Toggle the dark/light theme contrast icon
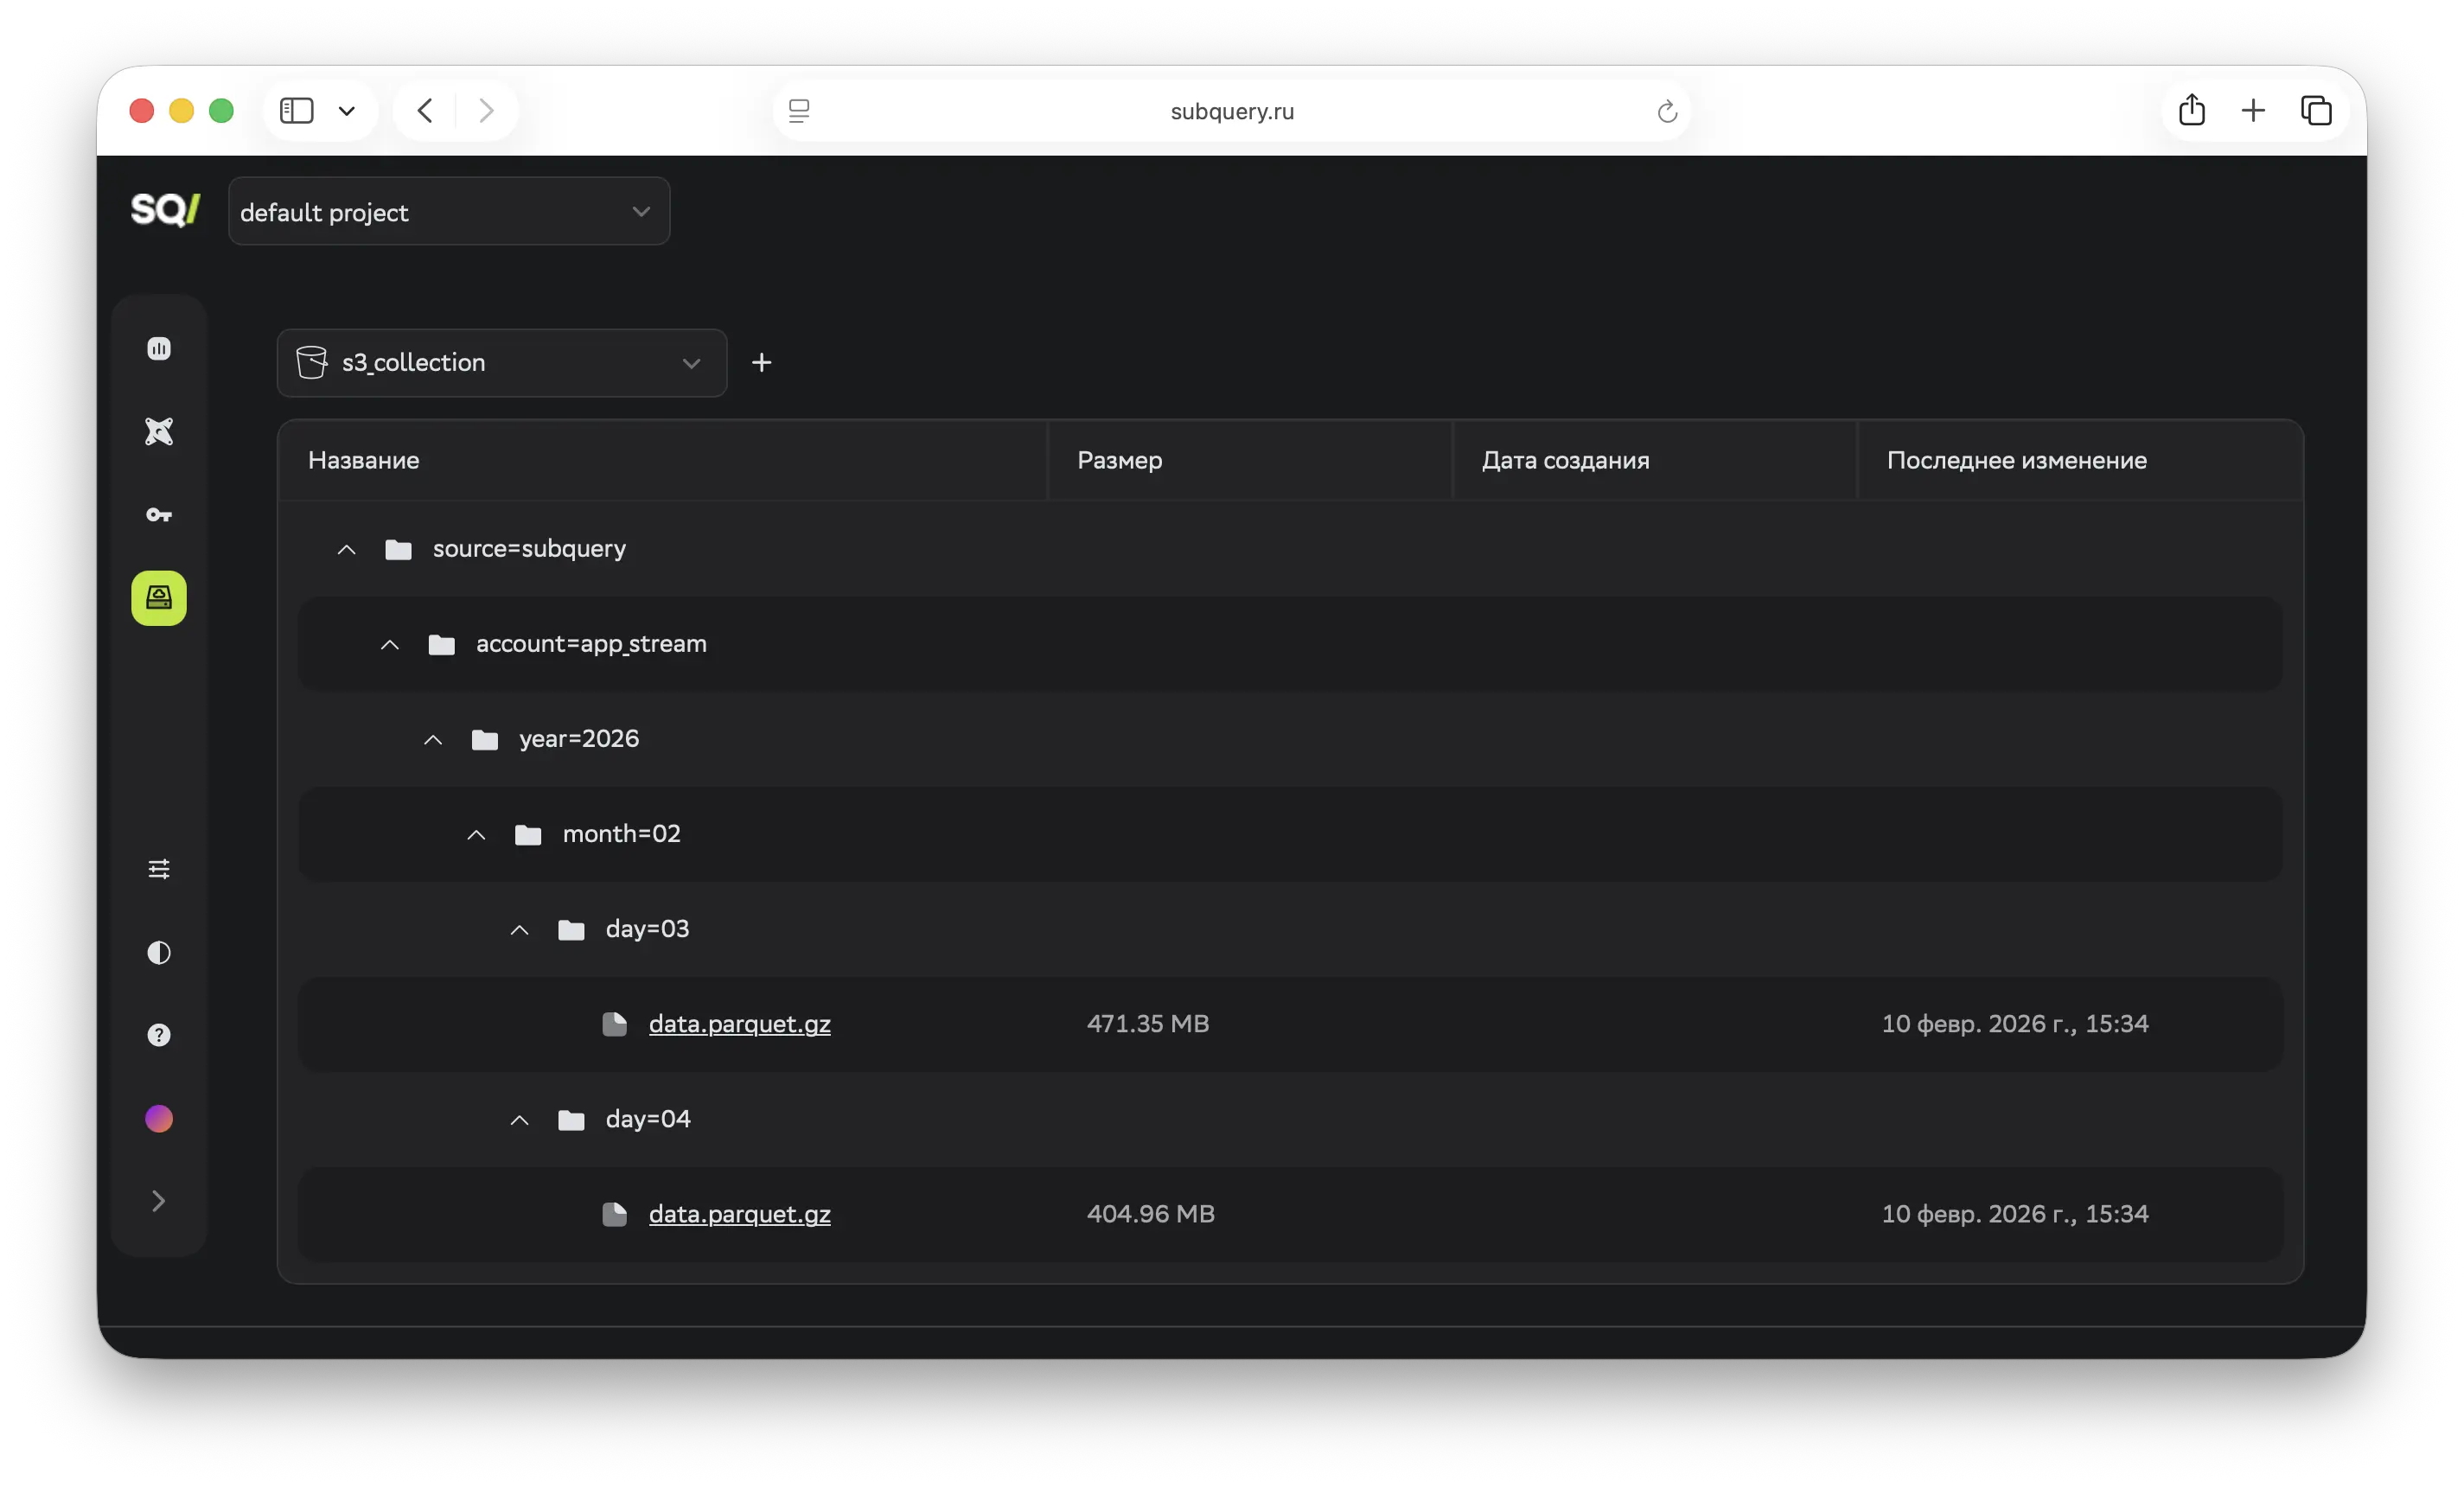 159,952
